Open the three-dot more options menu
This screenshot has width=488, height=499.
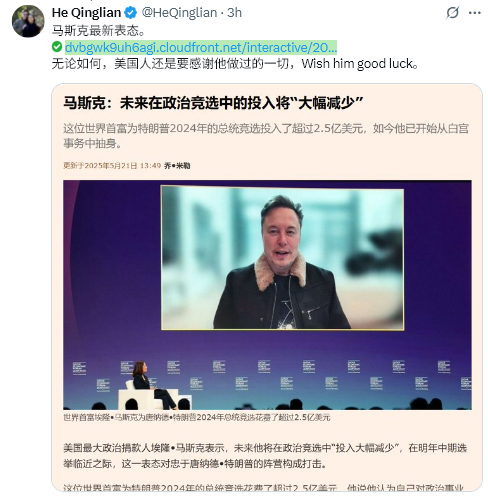pos(475,13)
